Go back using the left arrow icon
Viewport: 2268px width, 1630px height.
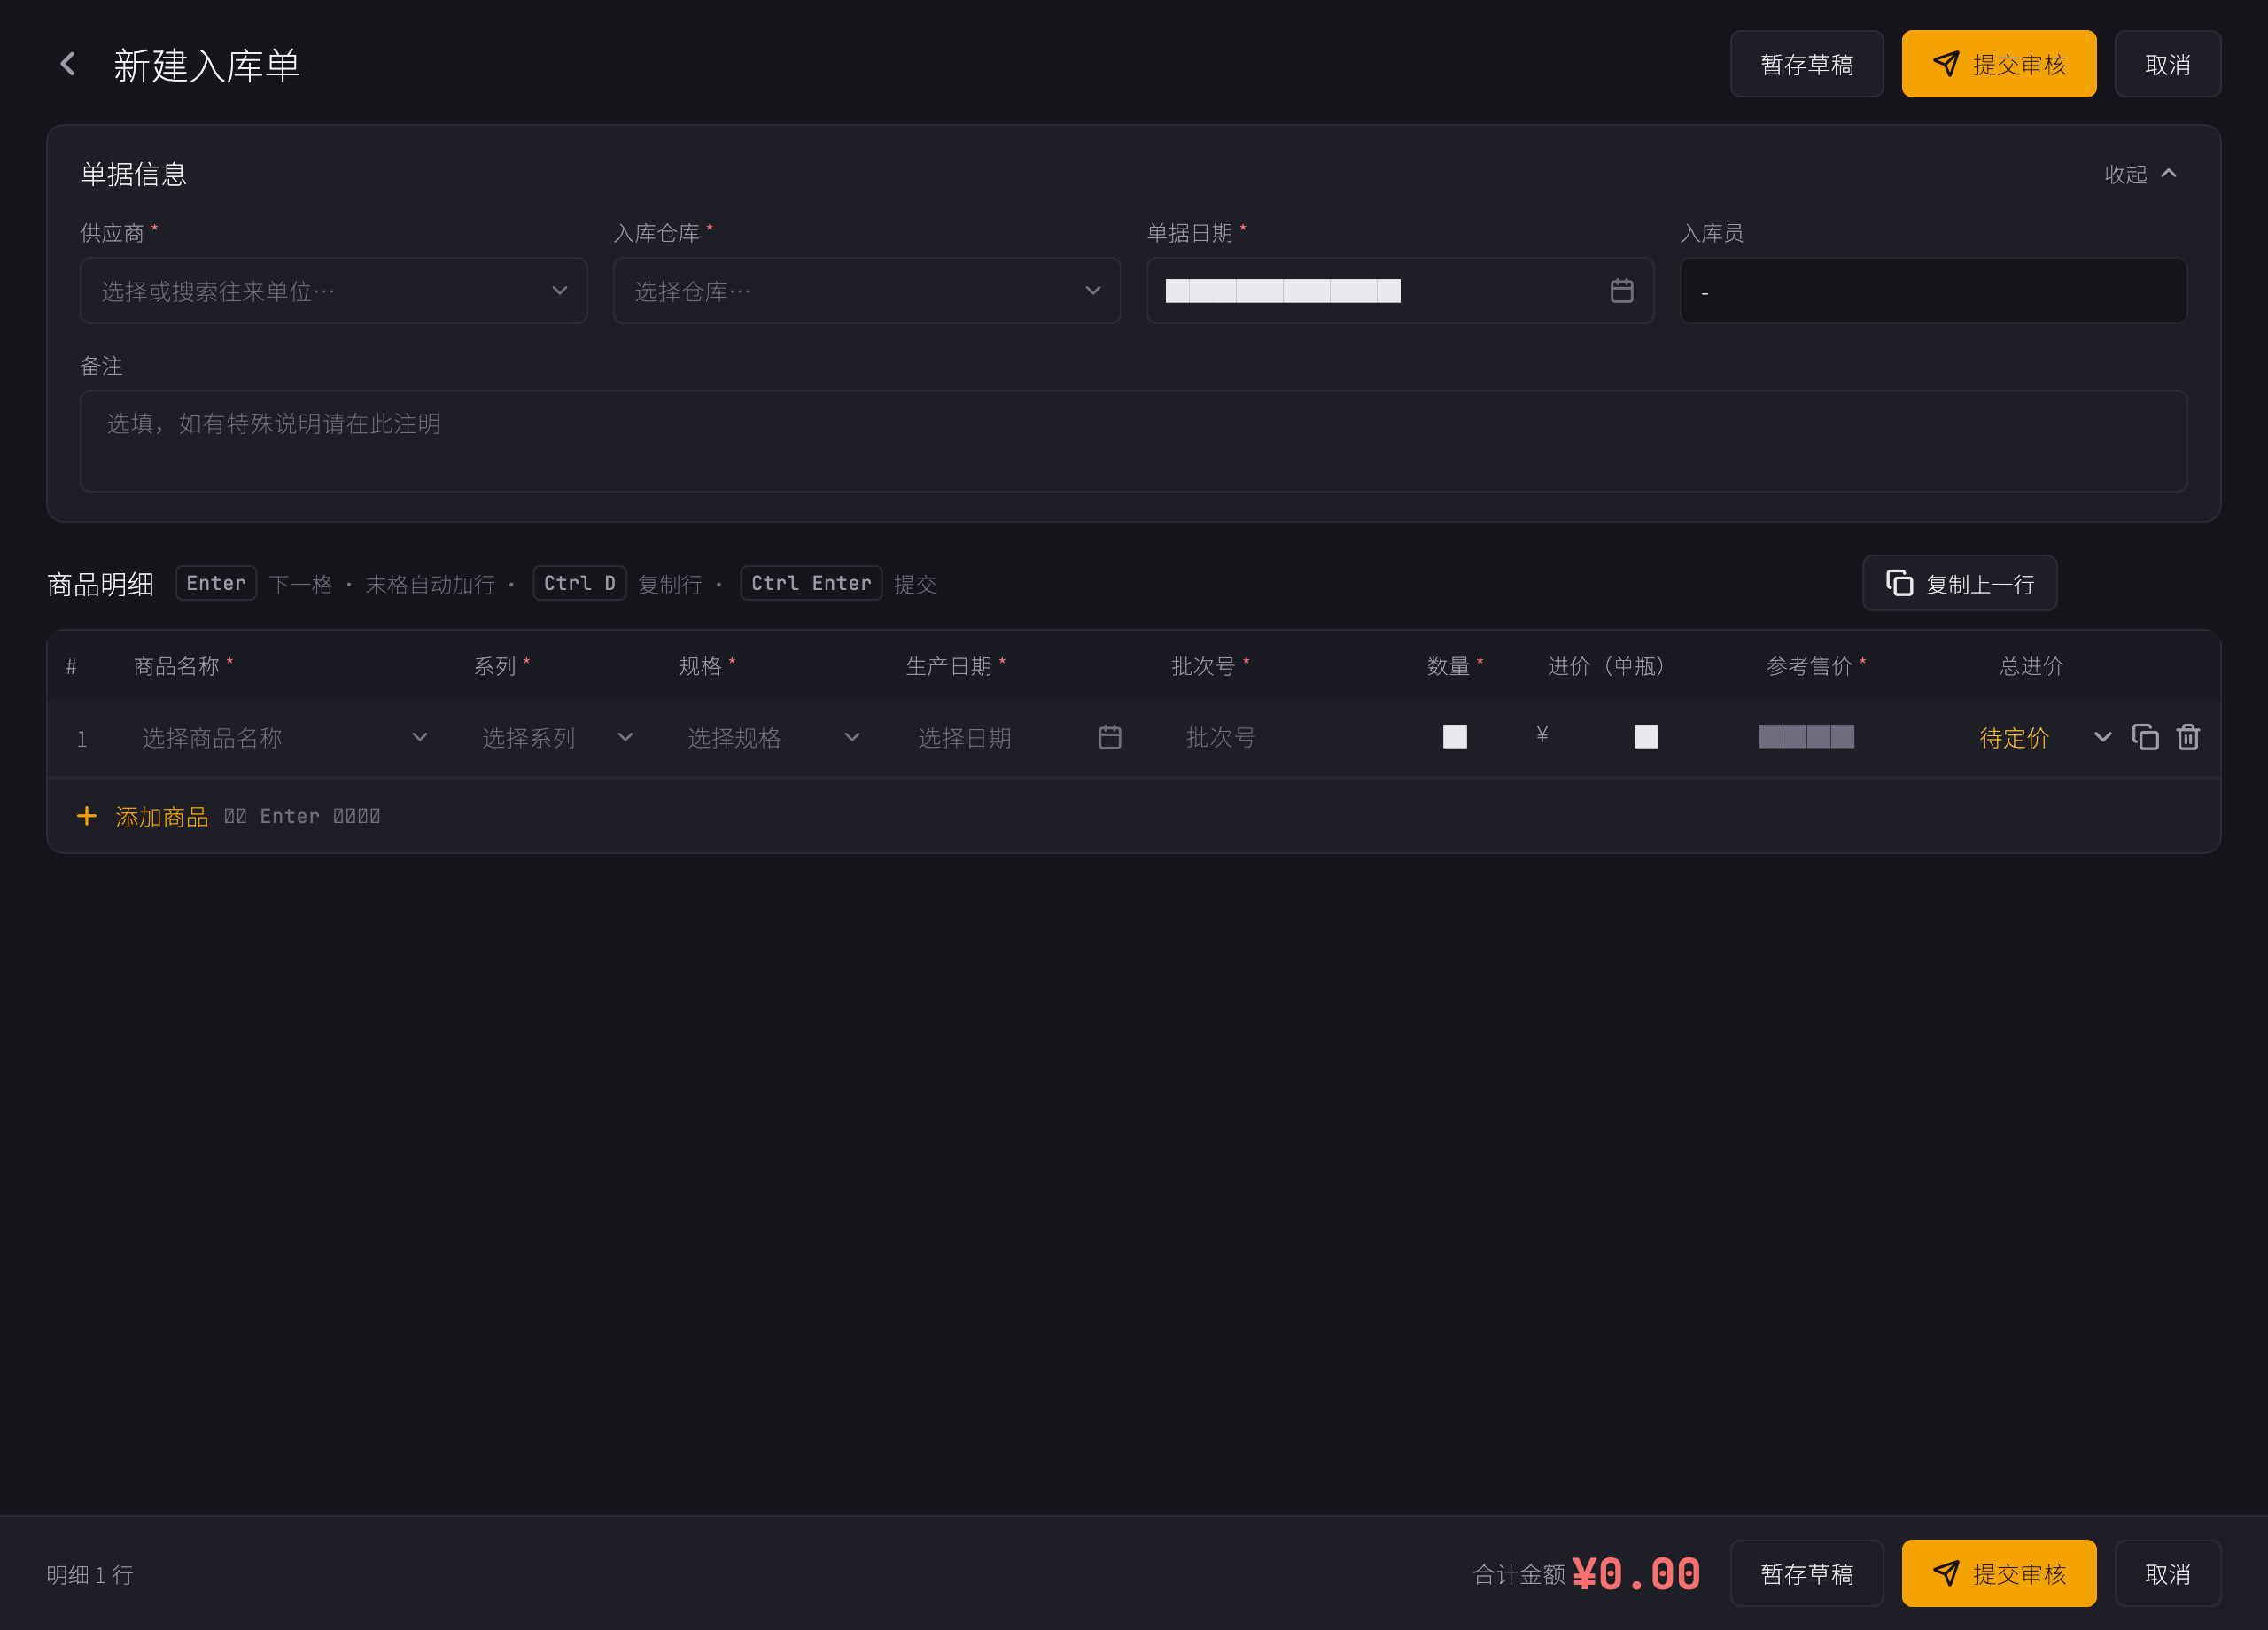tap(67, 65)
